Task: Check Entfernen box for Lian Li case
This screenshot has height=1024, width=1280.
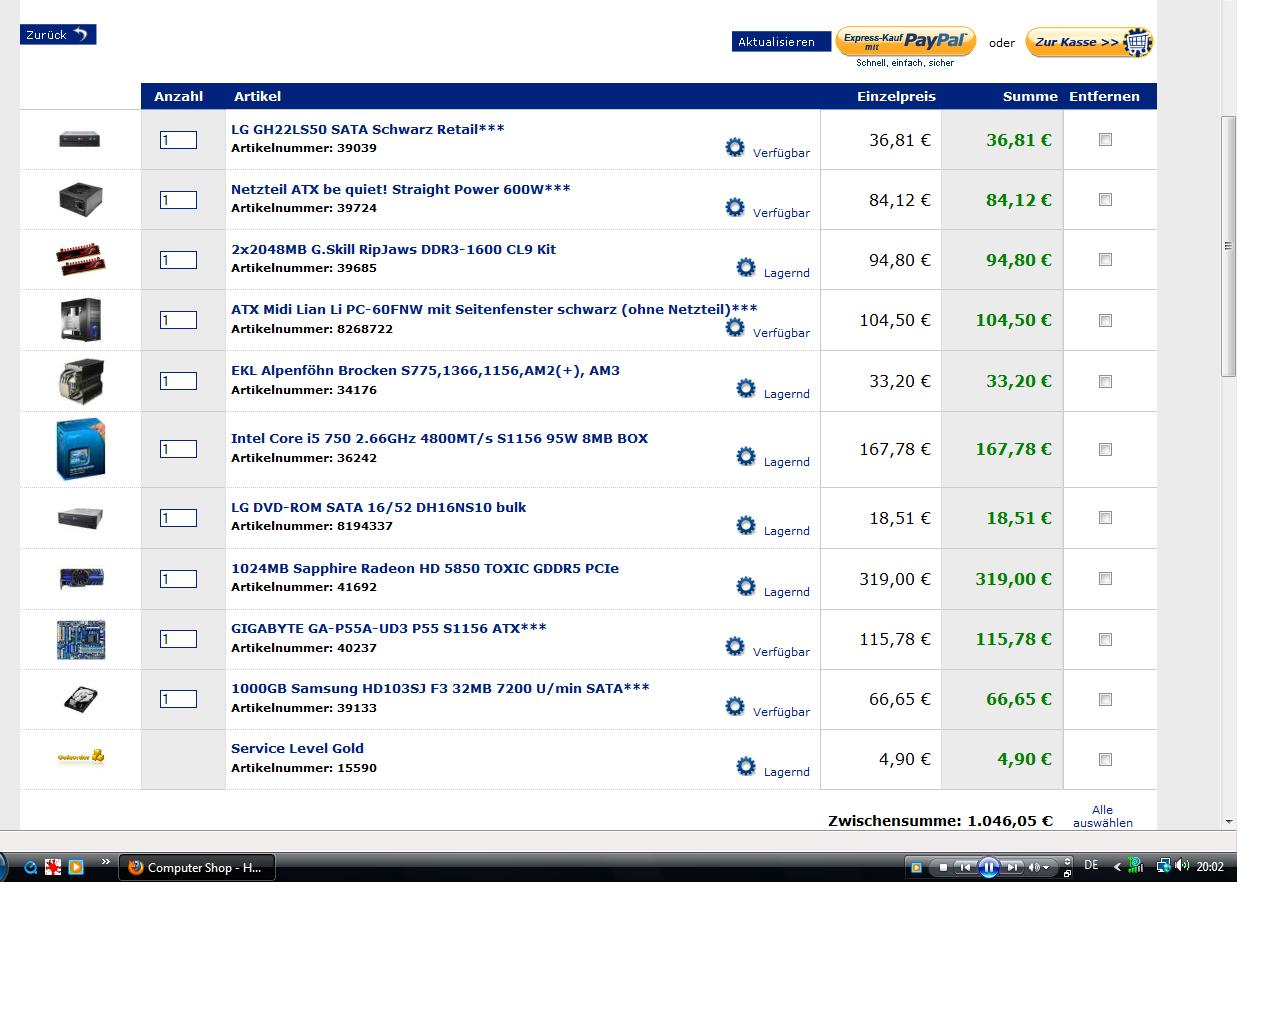Action: (1105, 321)
